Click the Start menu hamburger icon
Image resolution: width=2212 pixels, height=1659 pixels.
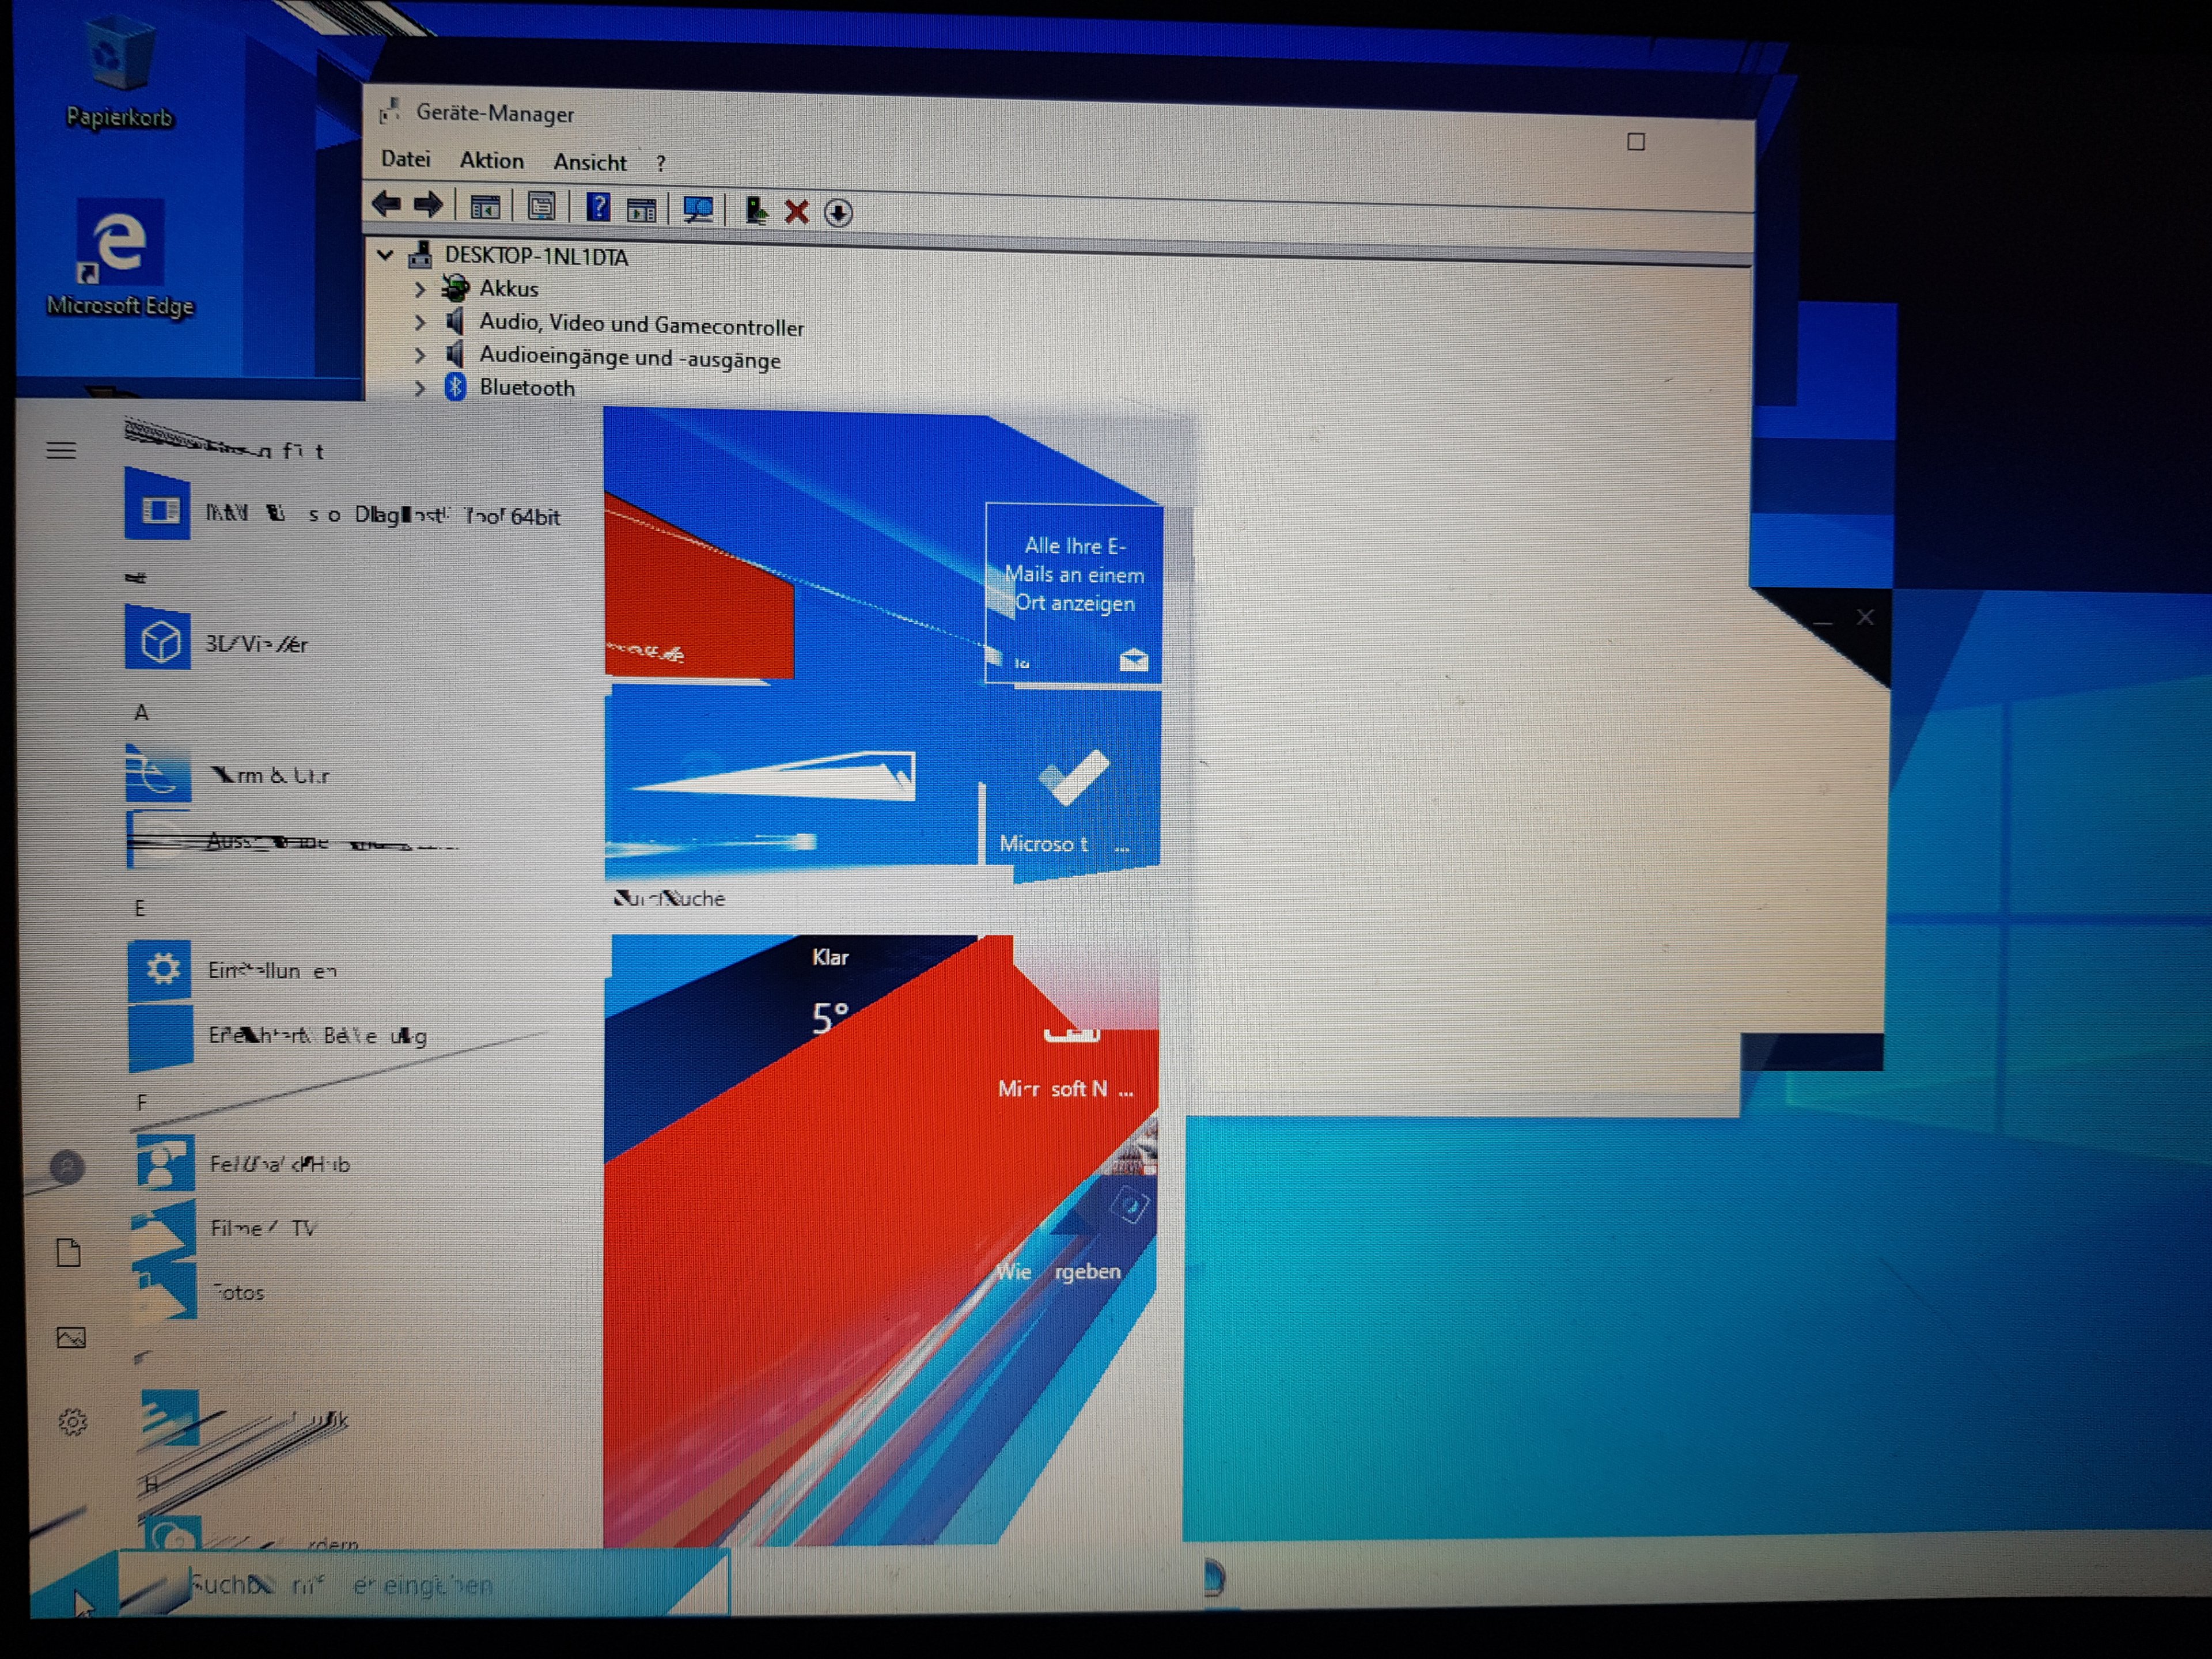(61, 451)
